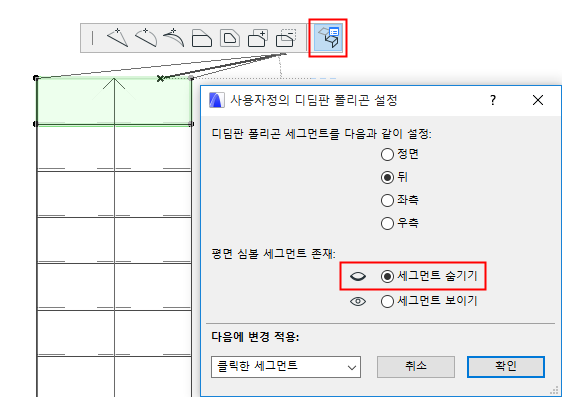Open dialog help question mark
The image size is (562, 397).
493,100
